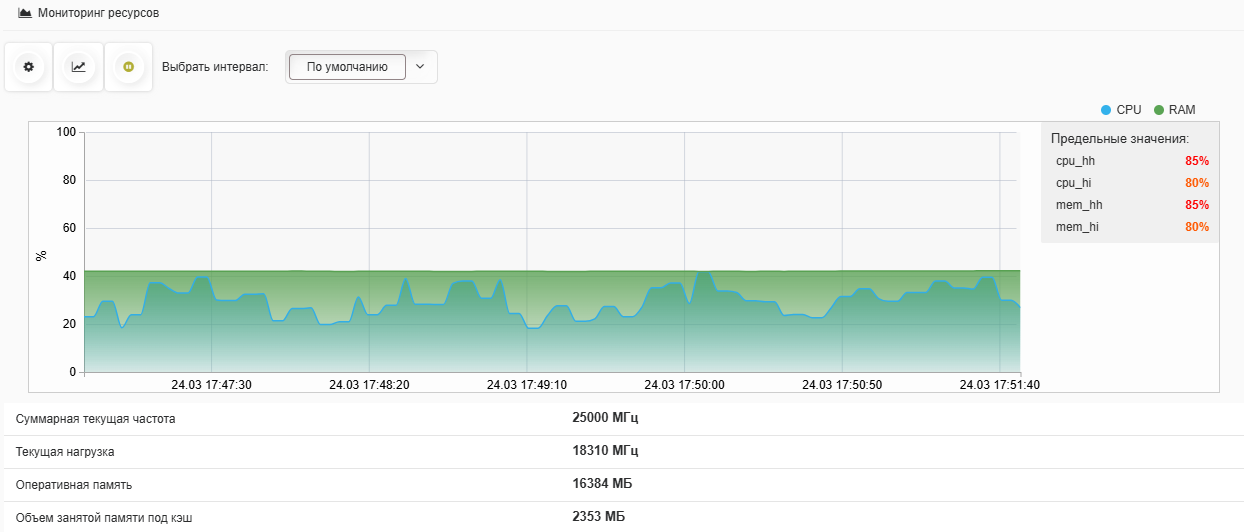This screenshot has height=532, width=1244.
Task: Click the line chart icon button
Action: point(78,67)
